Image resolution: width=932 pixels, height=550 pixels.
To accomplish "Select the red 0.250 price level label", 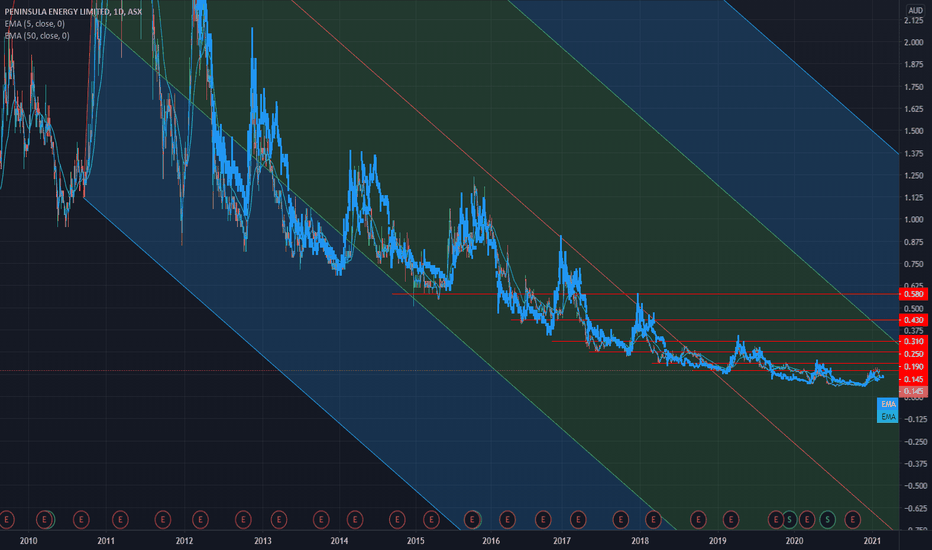I will (x=914, y=354).
